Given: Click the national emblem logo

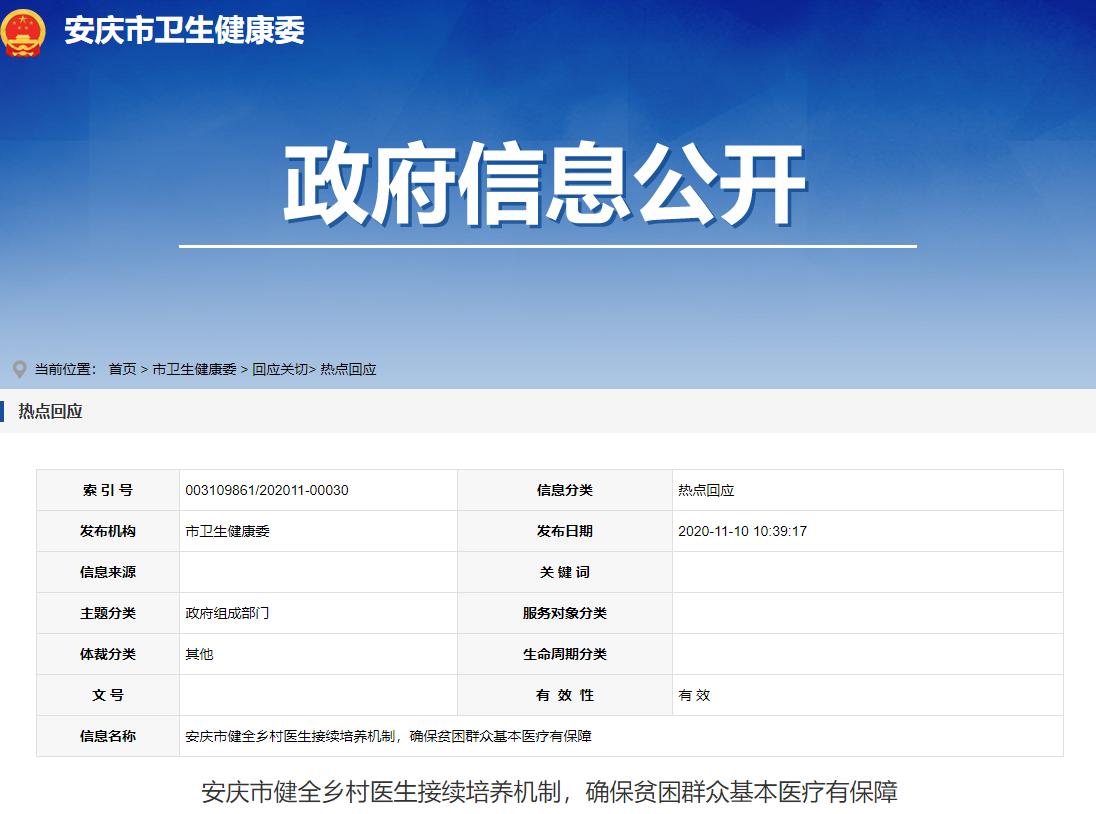Looking at the screenshot, I should [x=23, y=32].
